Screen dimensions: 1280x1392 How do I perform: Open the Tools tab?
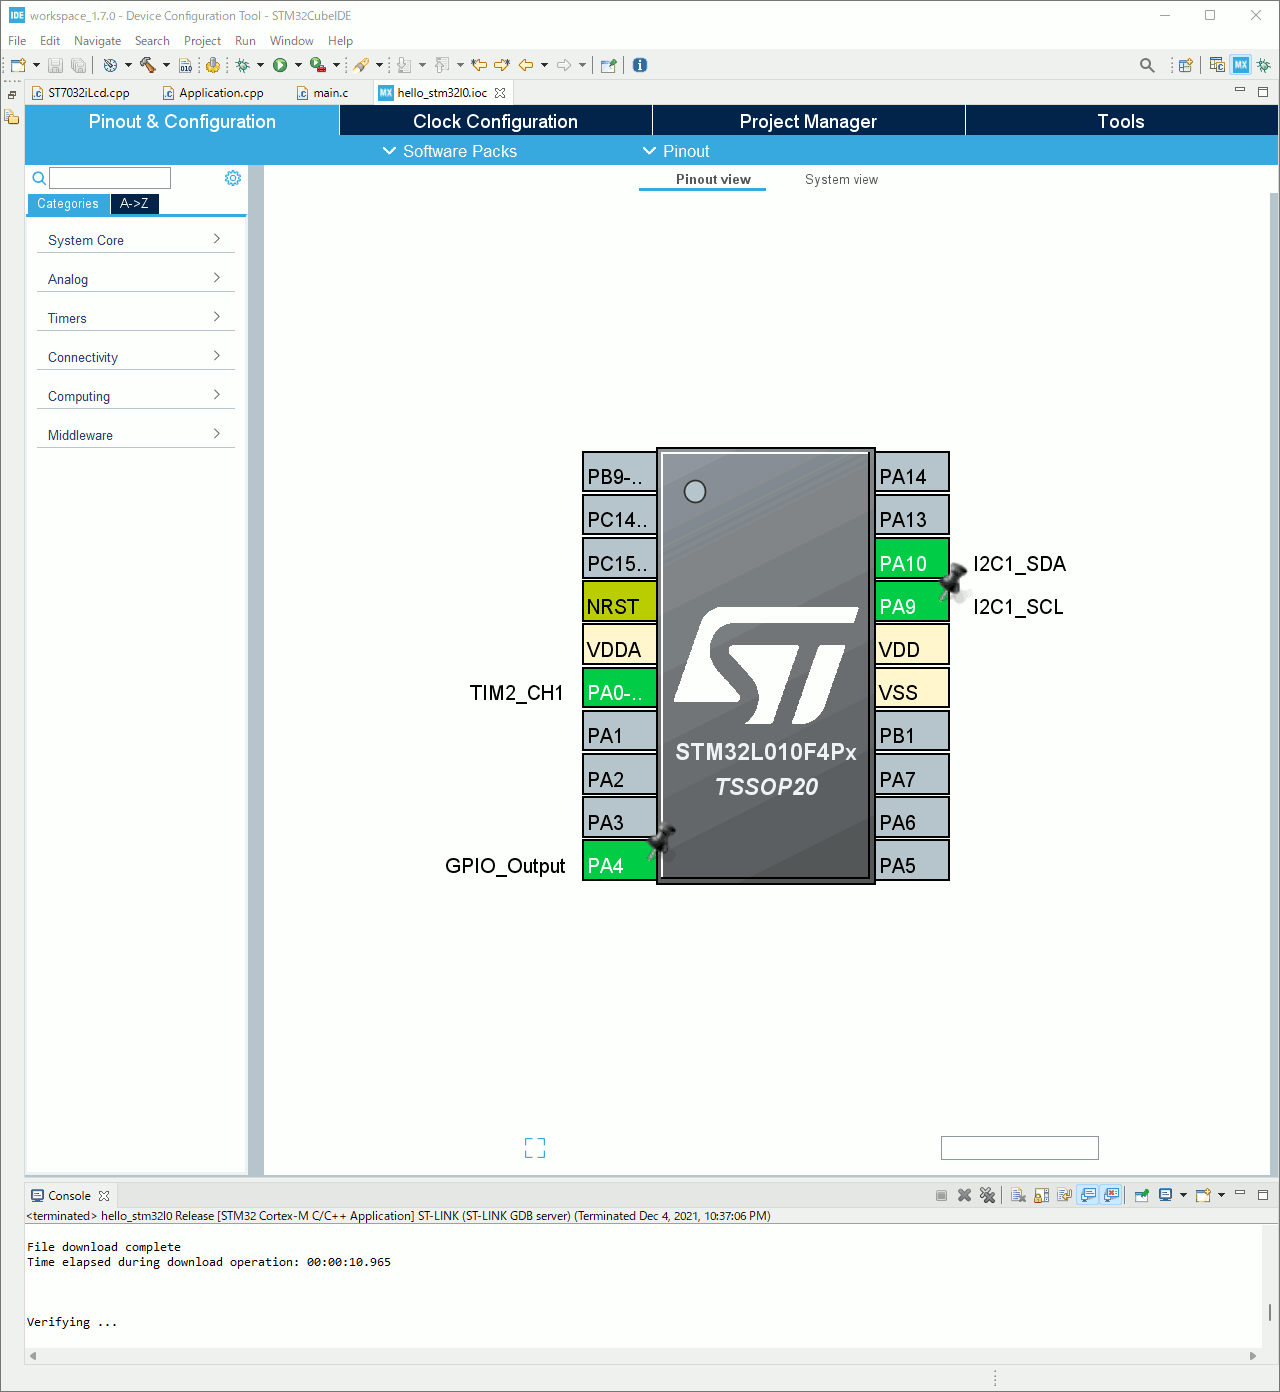pyautogui.click(x=1121, y=121)
